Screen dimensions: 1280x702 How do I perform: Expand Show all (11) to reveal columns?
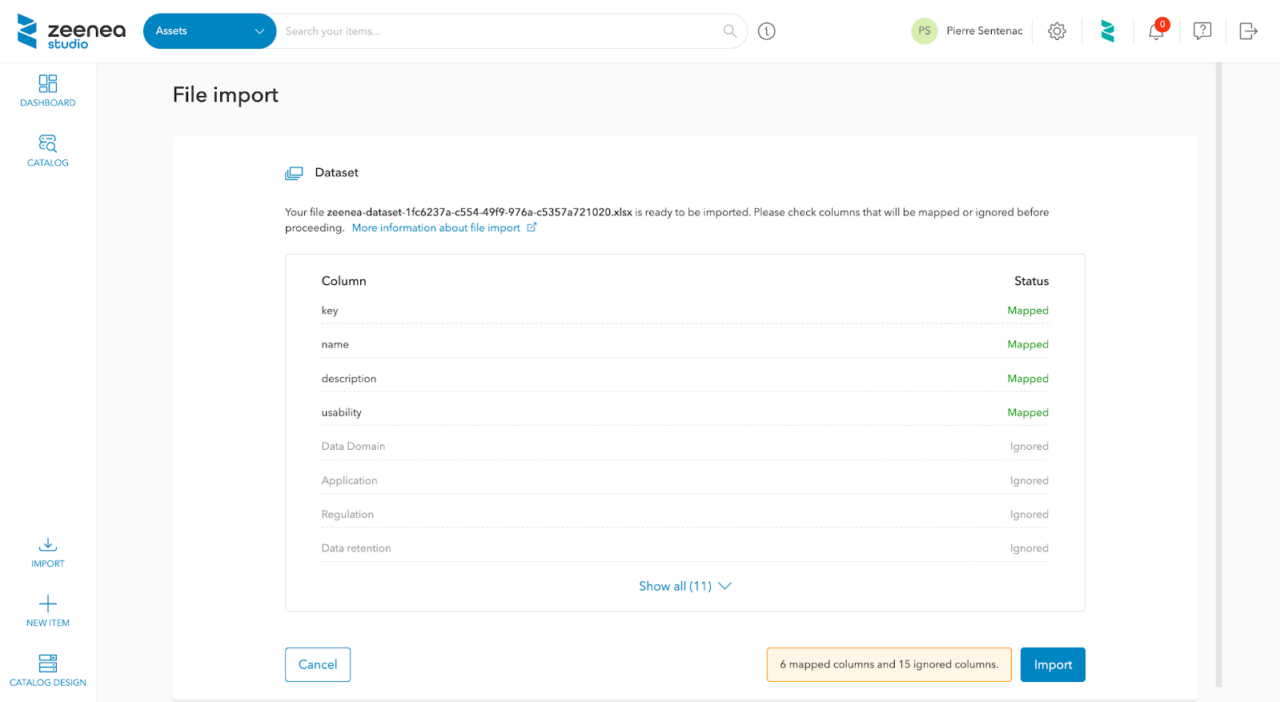675,586
